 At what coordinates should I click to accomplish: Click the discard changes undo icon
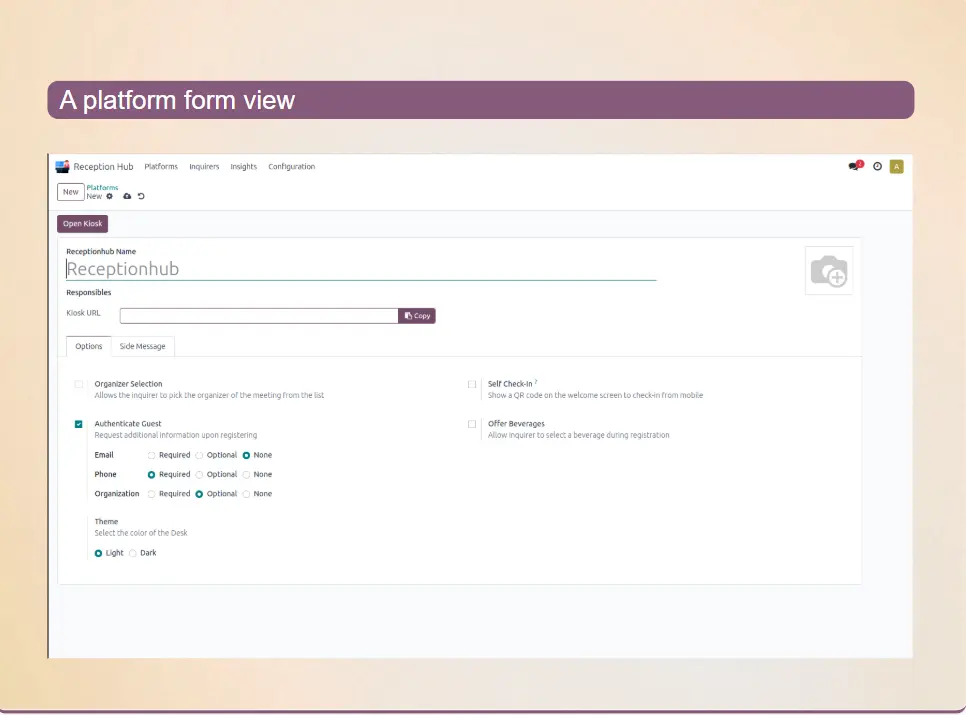coord(141,196)
